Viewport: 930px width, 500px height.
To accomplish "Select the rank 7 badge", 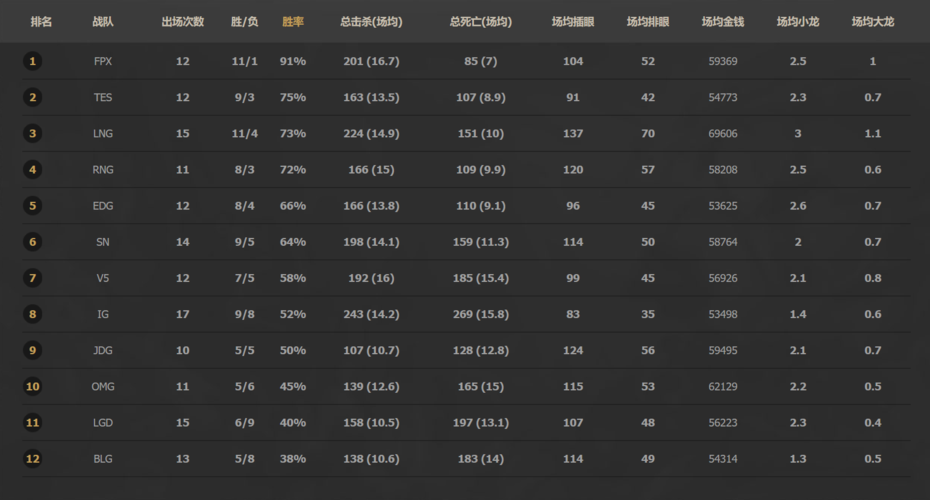I will coord(33,278).
